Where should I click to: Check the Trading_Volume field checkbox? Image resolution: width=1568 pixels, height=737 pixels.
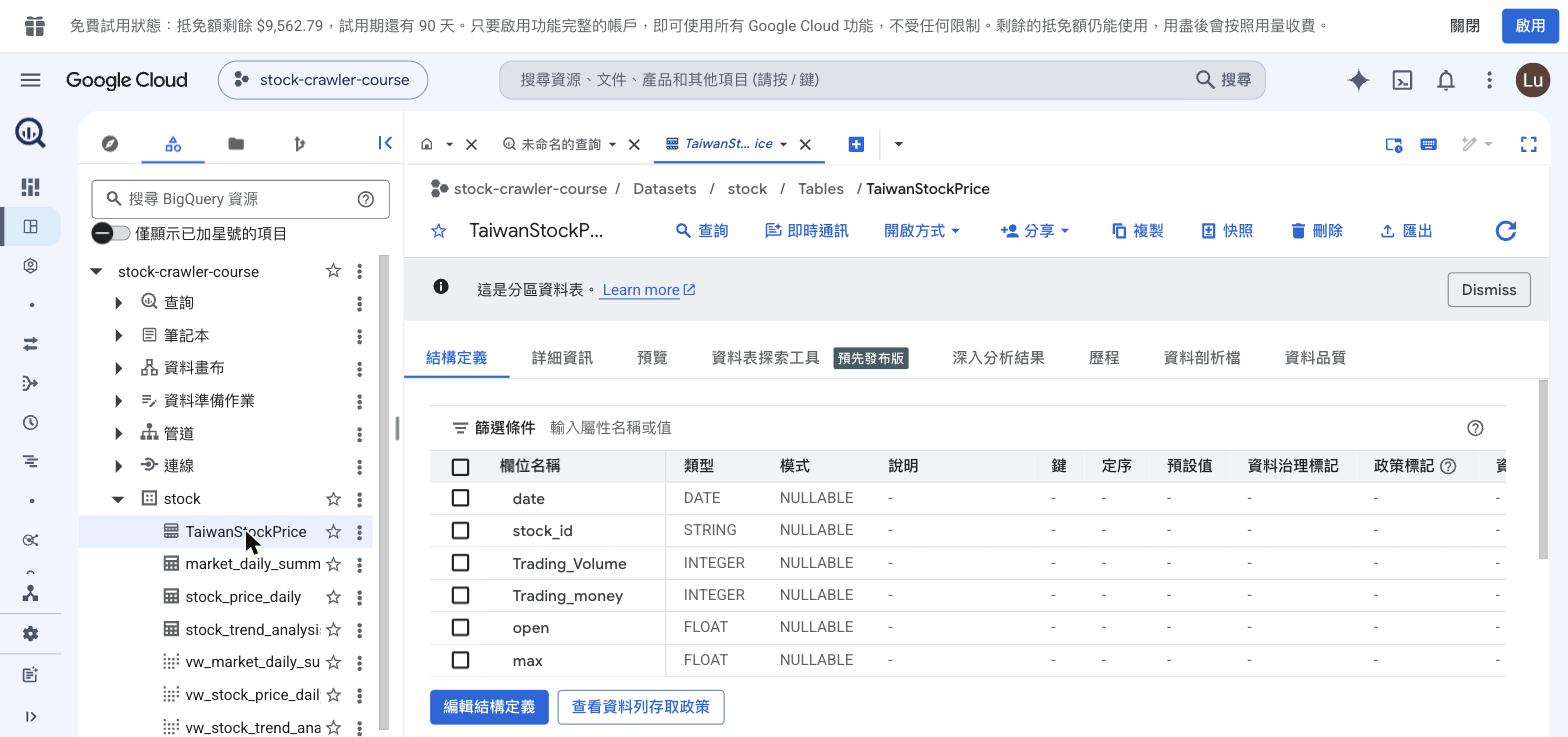pyautogui.click(x=460, y=563)
